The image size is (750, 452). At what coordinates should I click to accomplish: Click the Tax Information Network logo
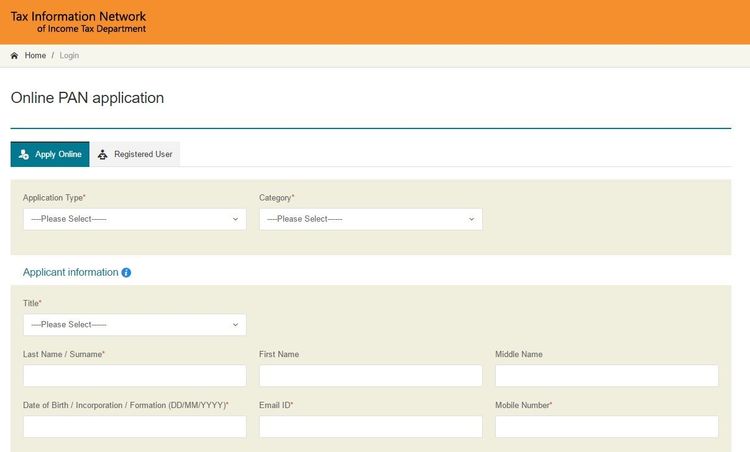(78, 22)
